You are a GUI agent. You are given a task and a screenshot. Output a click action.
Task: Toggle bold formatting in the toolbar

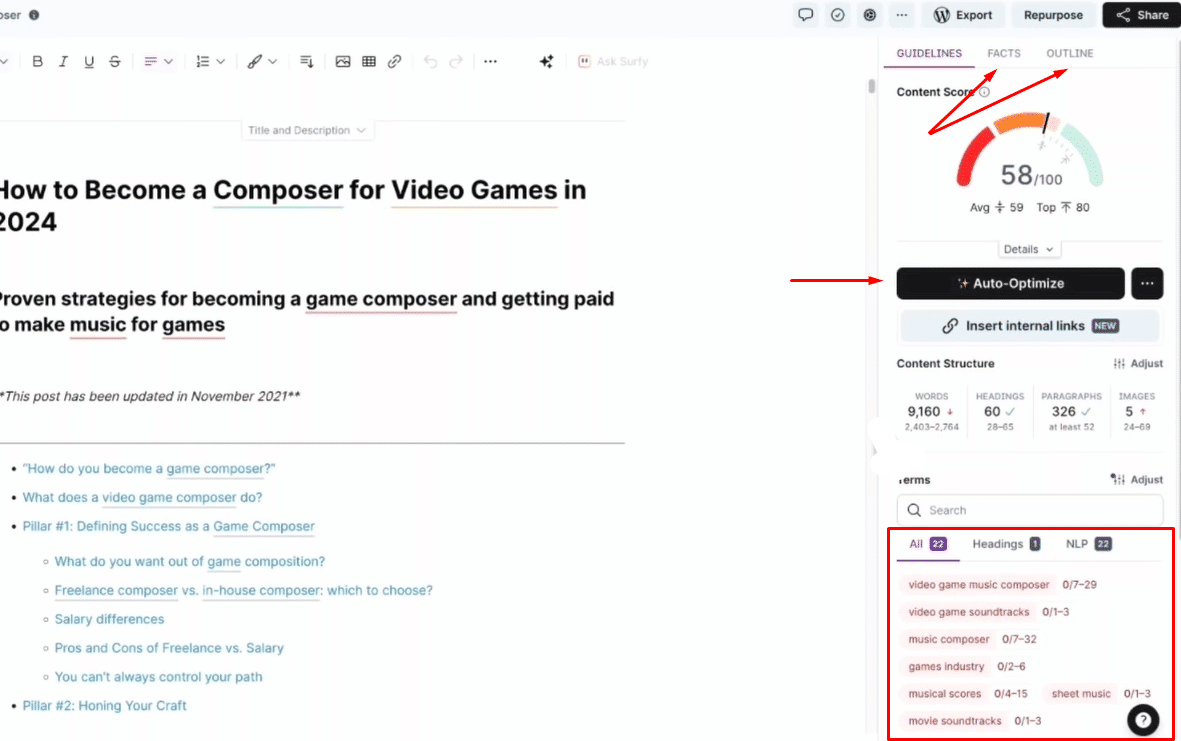[x=38, y=62]
